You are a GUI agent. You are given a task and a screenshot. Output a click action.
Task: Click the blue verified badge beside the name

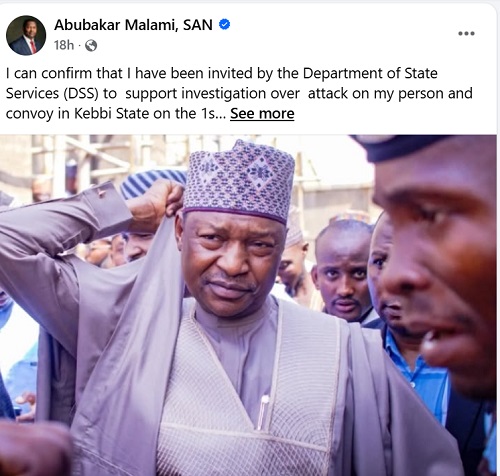(224, 25)
